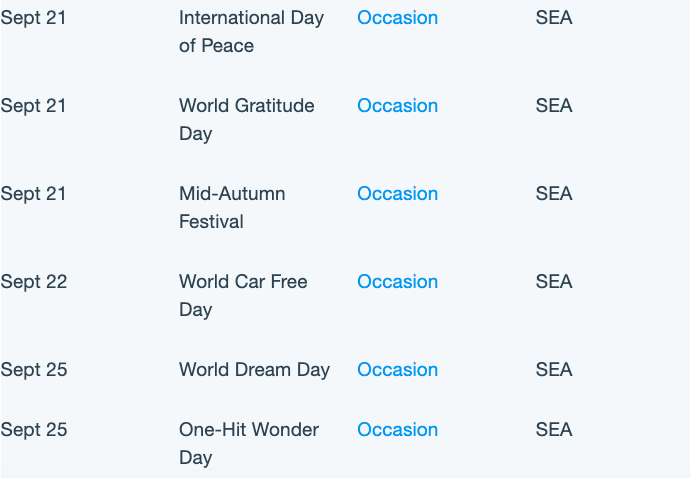Click the Occasion link for World Car Free Day
The width and height of the screenshot is (691, 478).
[x=397, y=282]
